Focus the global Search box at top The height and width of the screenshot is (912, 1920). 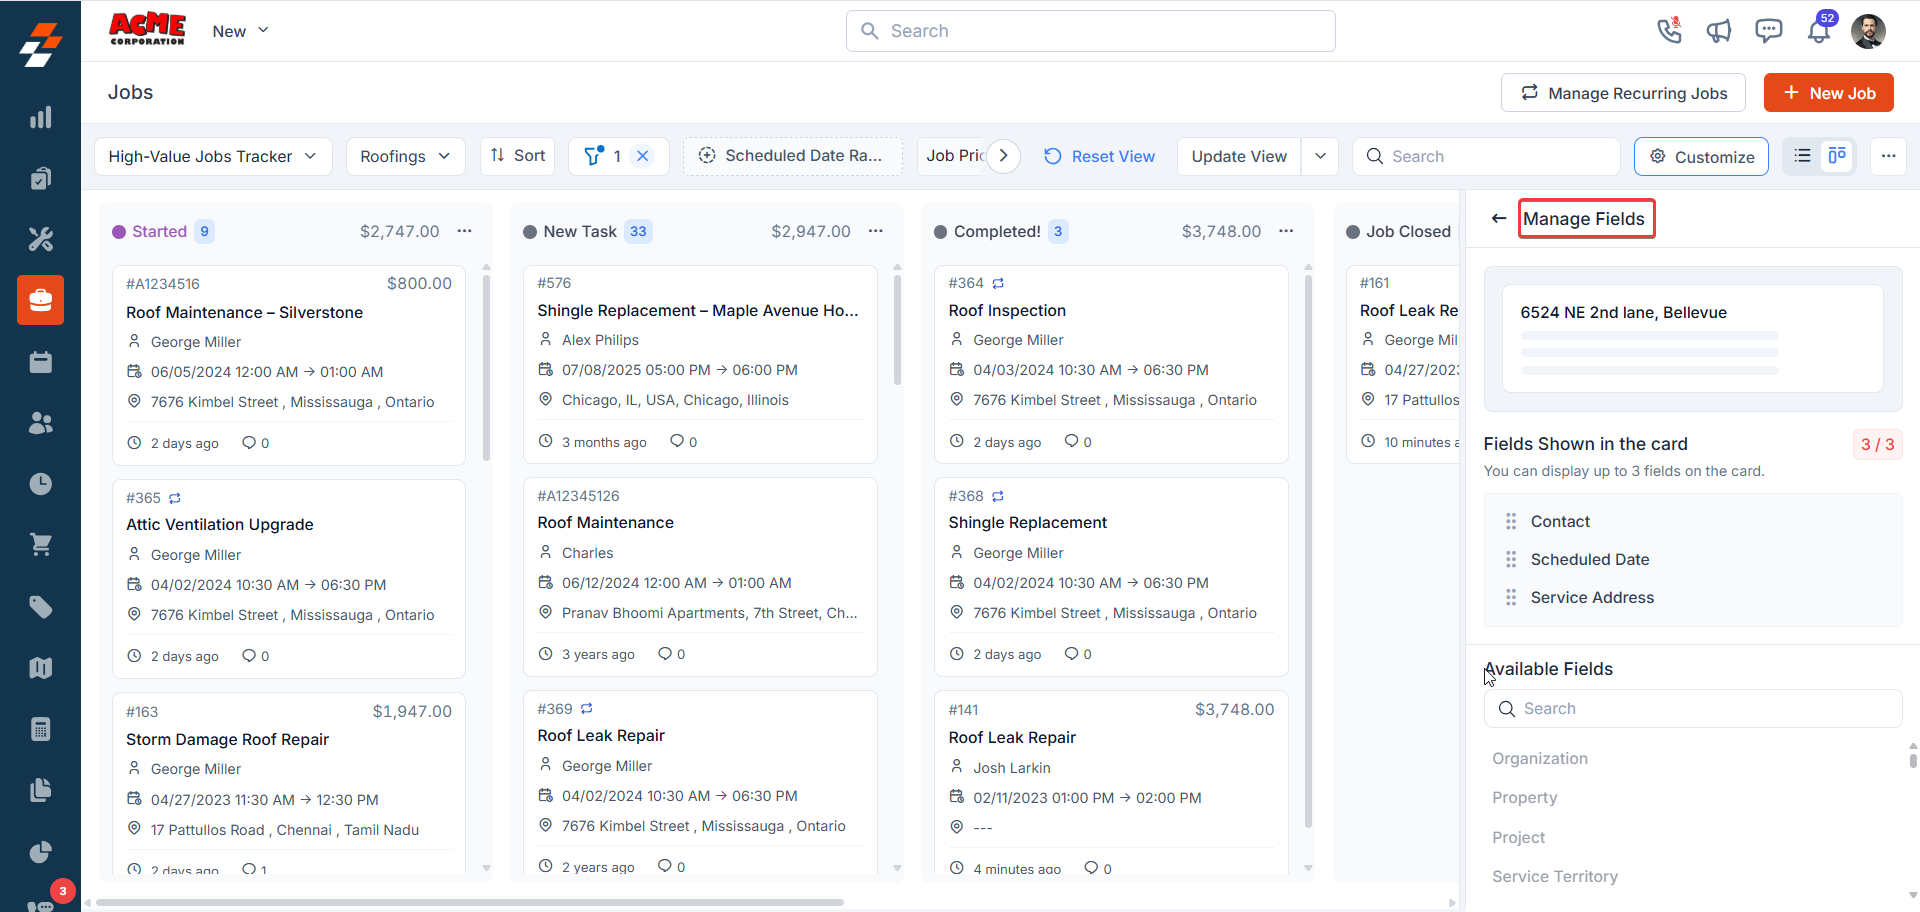tap(1090, 31)
